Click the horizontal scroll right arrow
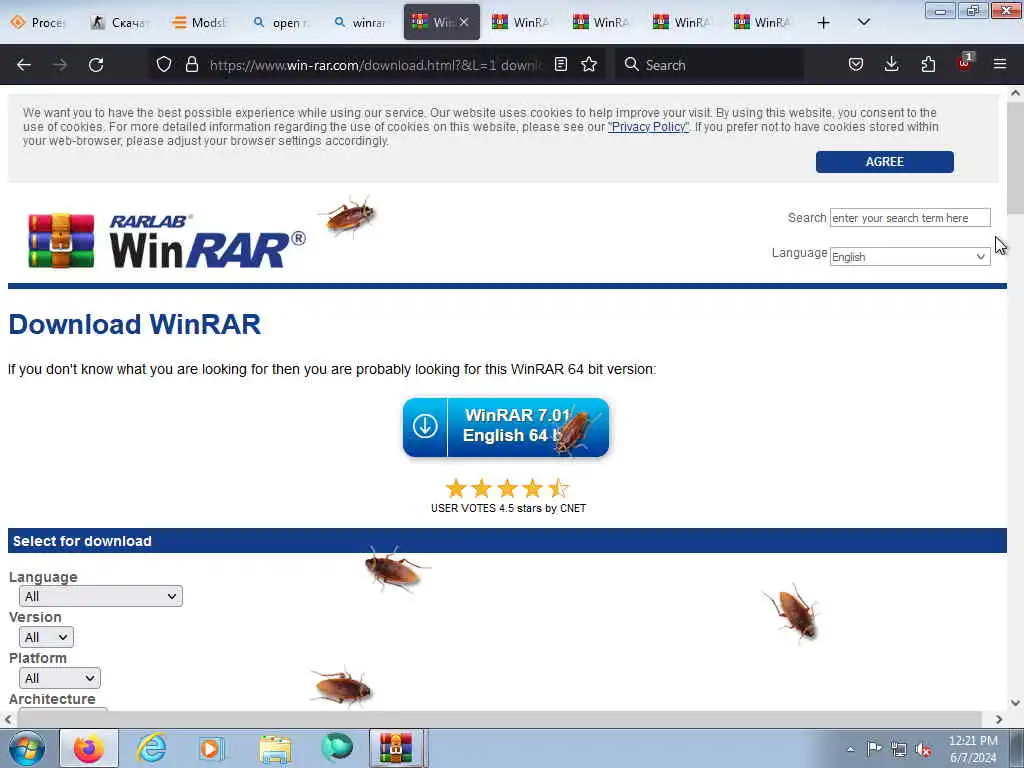Screen dimensions: 1024x768 coord(999,719)
